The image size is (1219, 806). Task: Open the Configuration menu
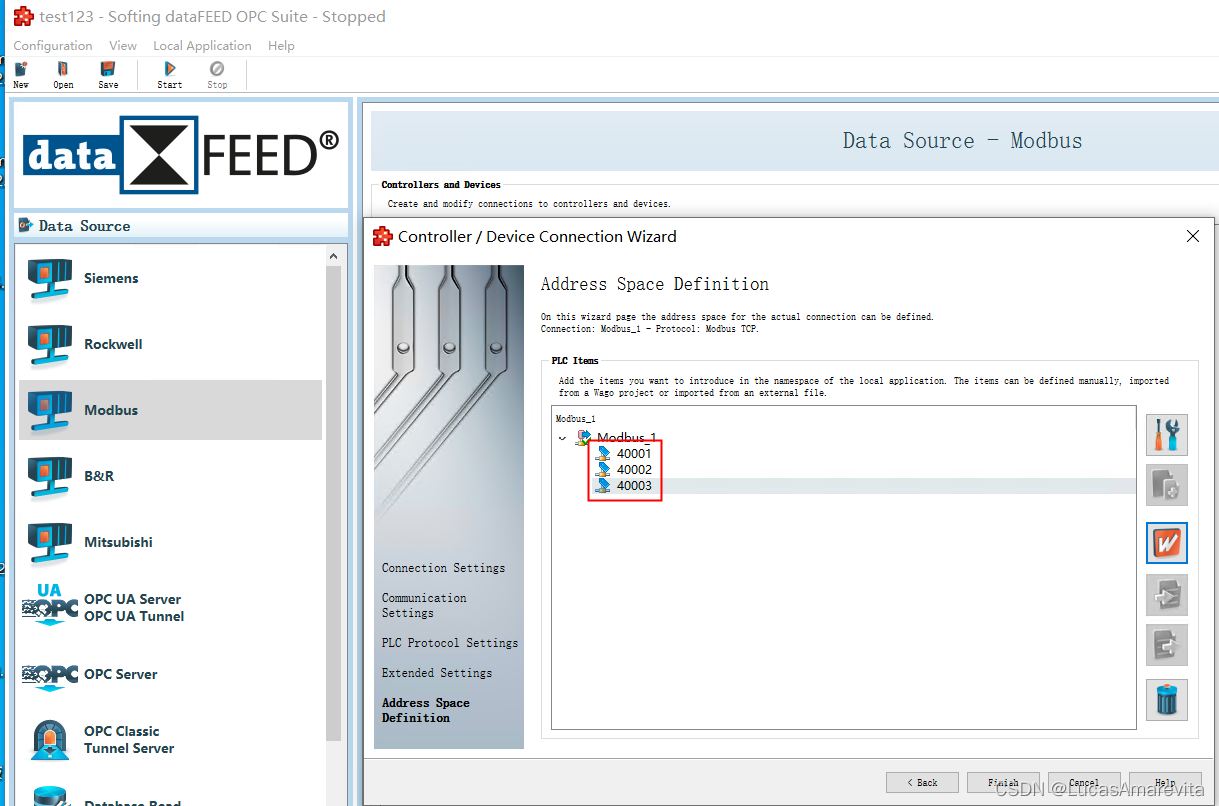pos(53,46)
